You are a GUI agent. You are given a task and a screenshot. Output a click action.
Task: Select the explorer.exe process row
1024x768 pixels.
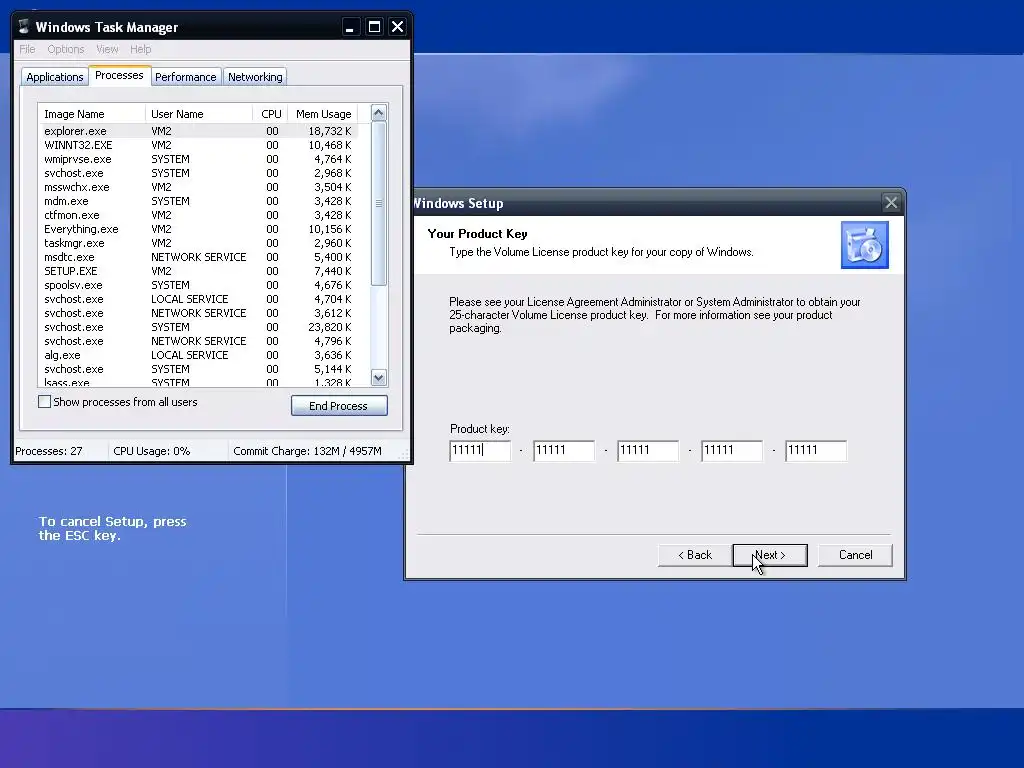point(199,131)
